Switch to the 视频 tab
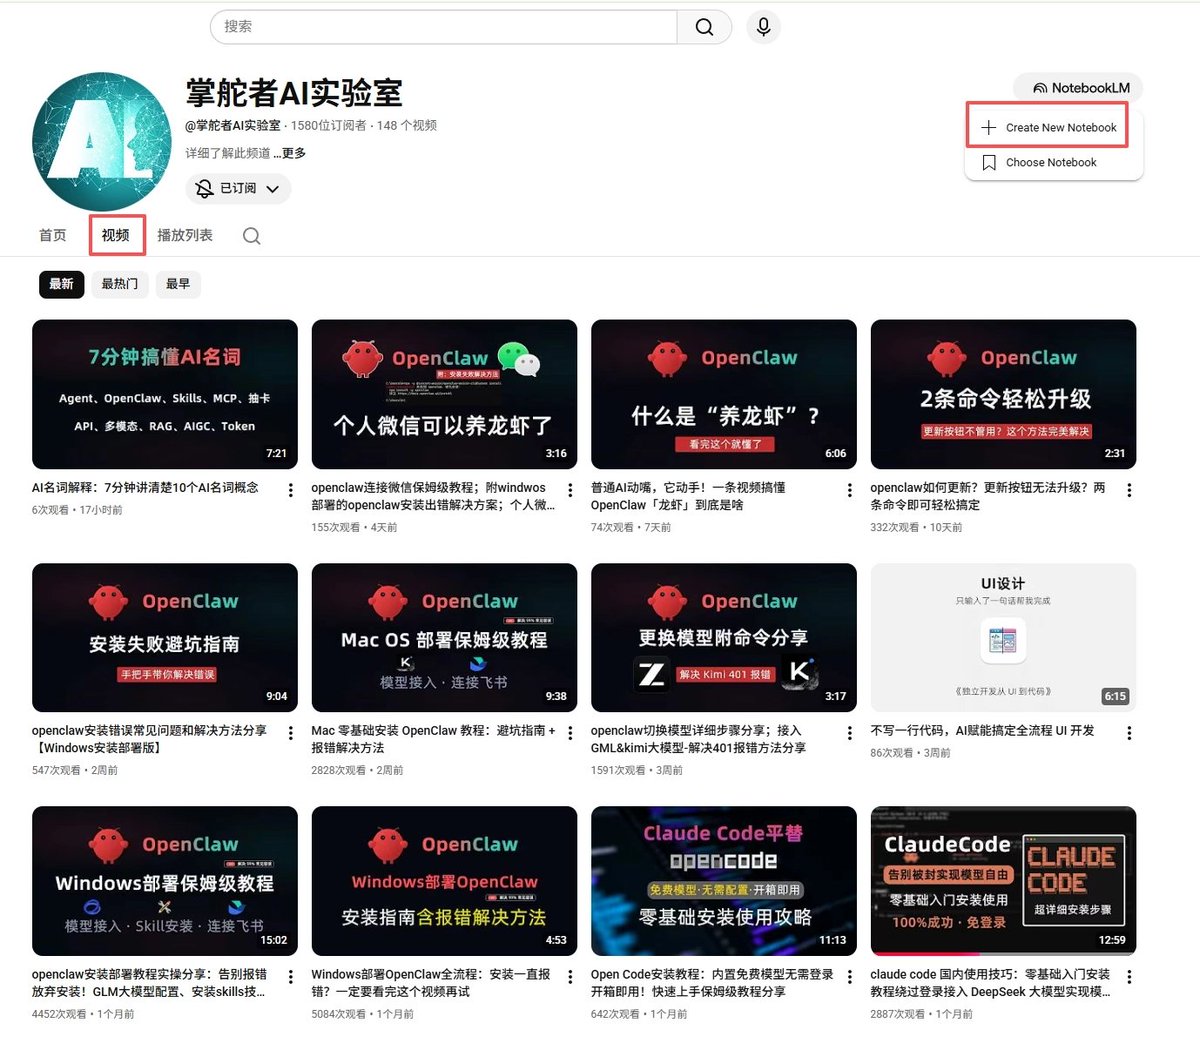 (116, 235)
